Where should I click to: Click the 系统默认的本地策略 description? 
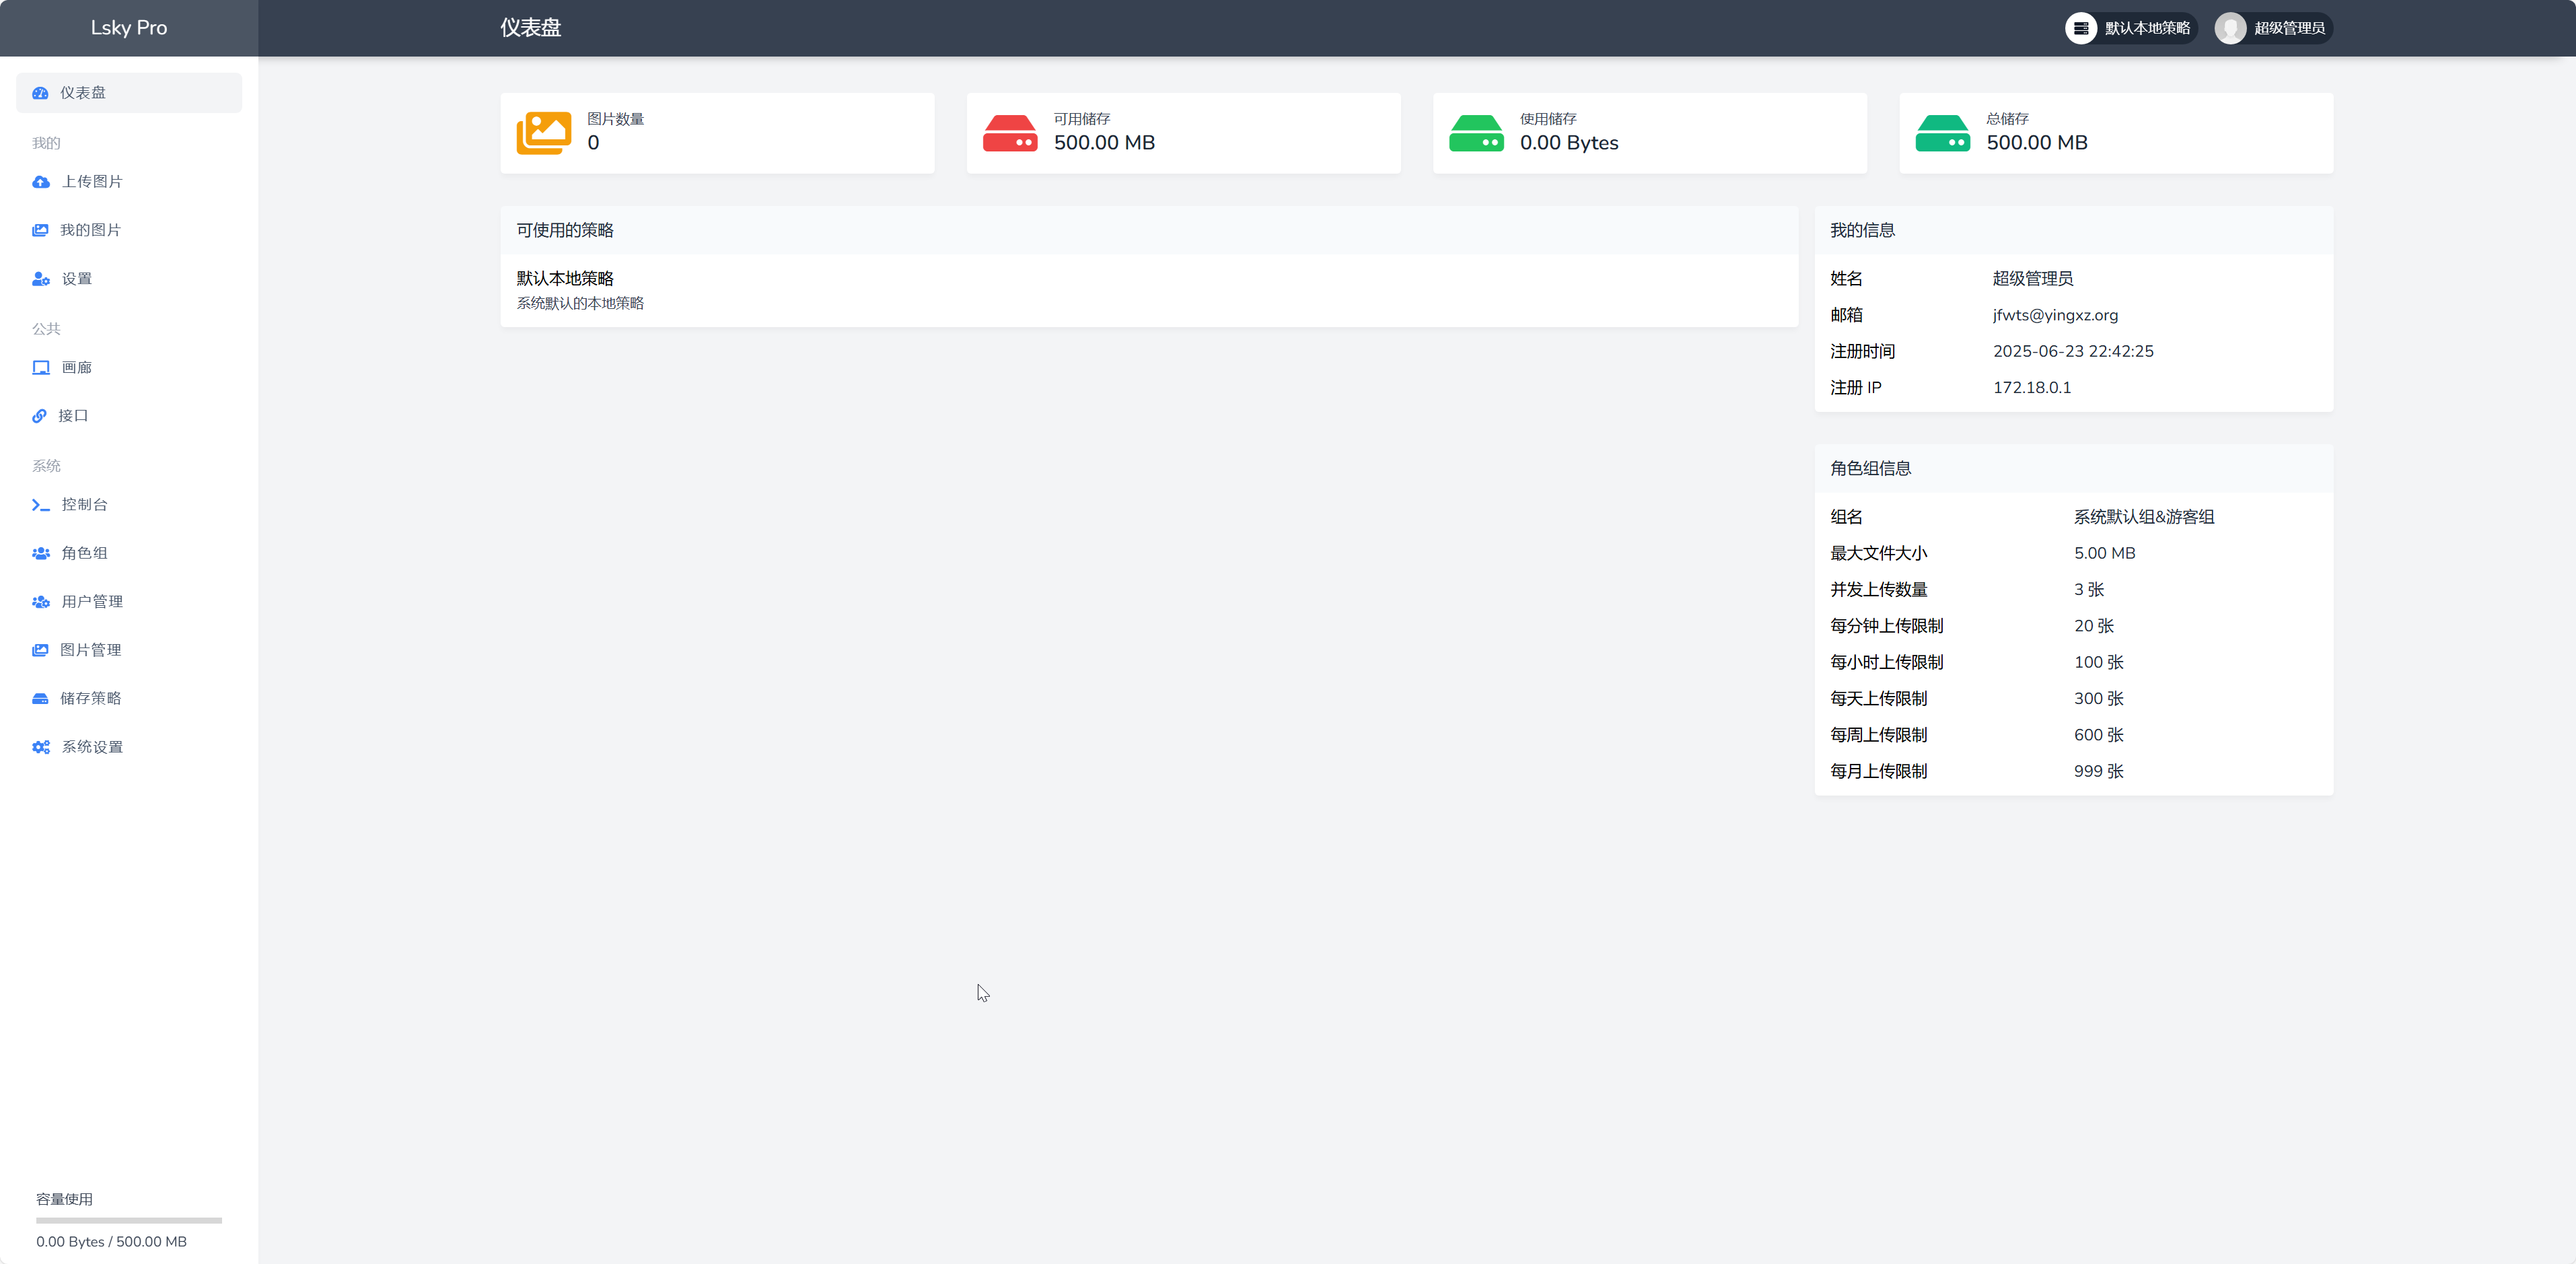tap(580, 303)
